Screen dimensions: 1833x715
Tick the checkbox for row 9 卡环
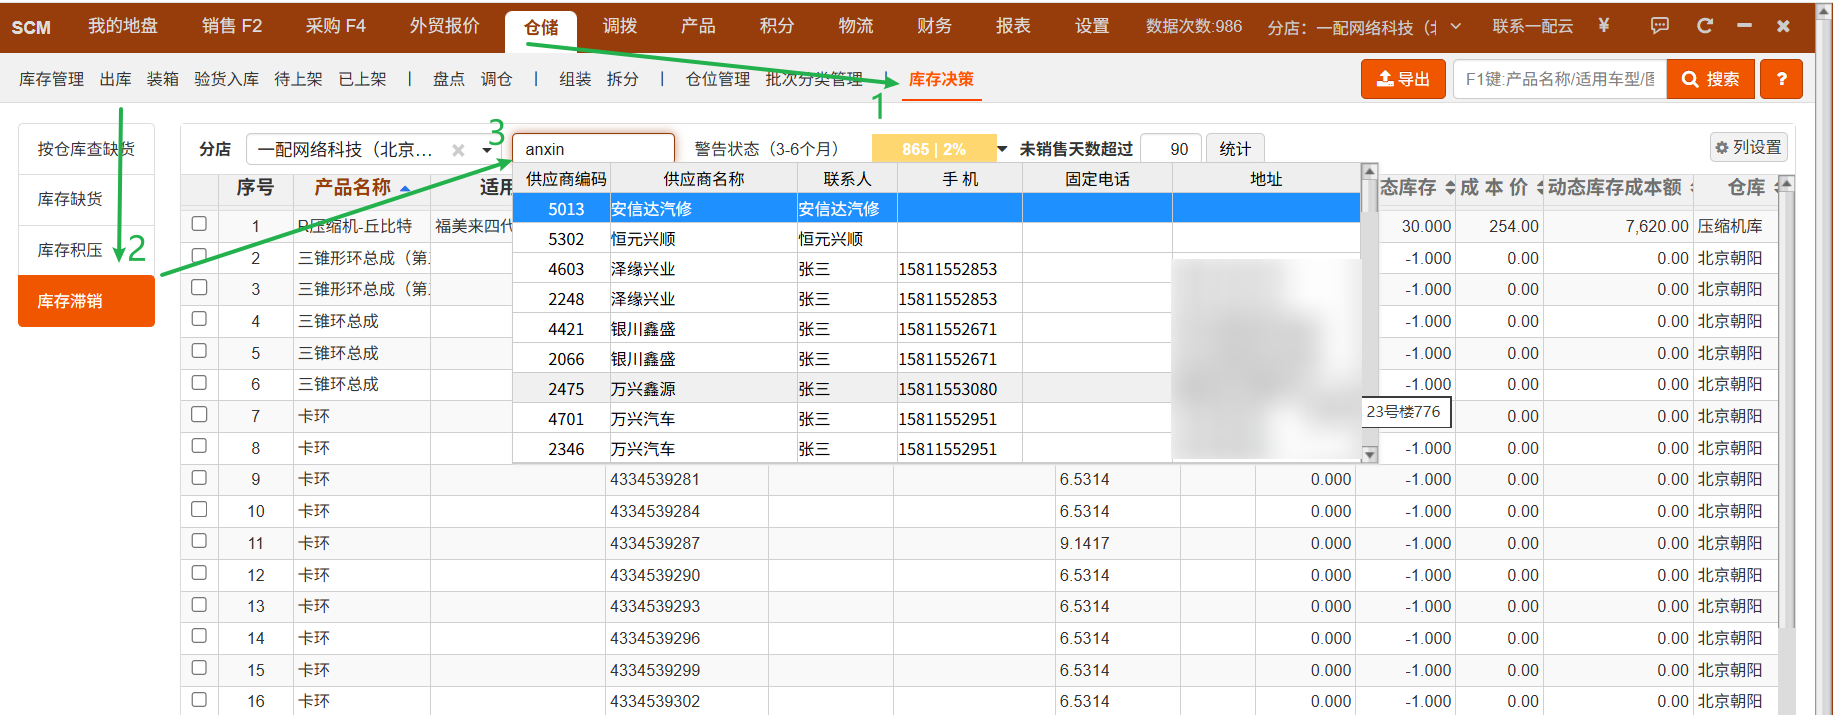click(x=199, y=478)
